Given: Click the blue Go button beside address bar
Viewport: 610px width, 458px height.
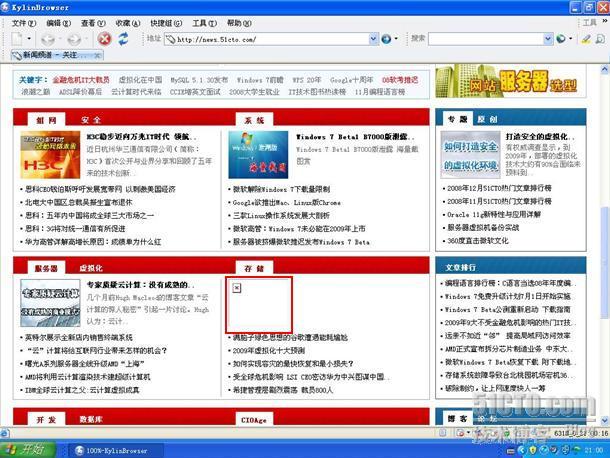Looking at the screenshot, I should click(386, 39).
